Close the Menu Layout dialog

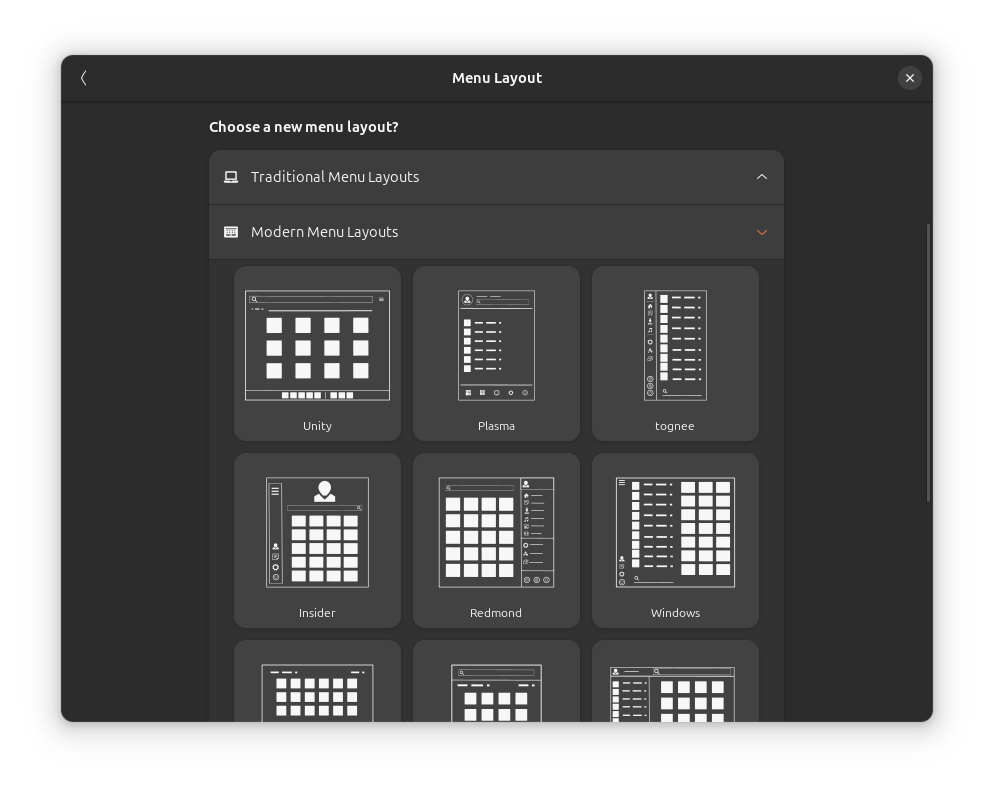point(910,78)
